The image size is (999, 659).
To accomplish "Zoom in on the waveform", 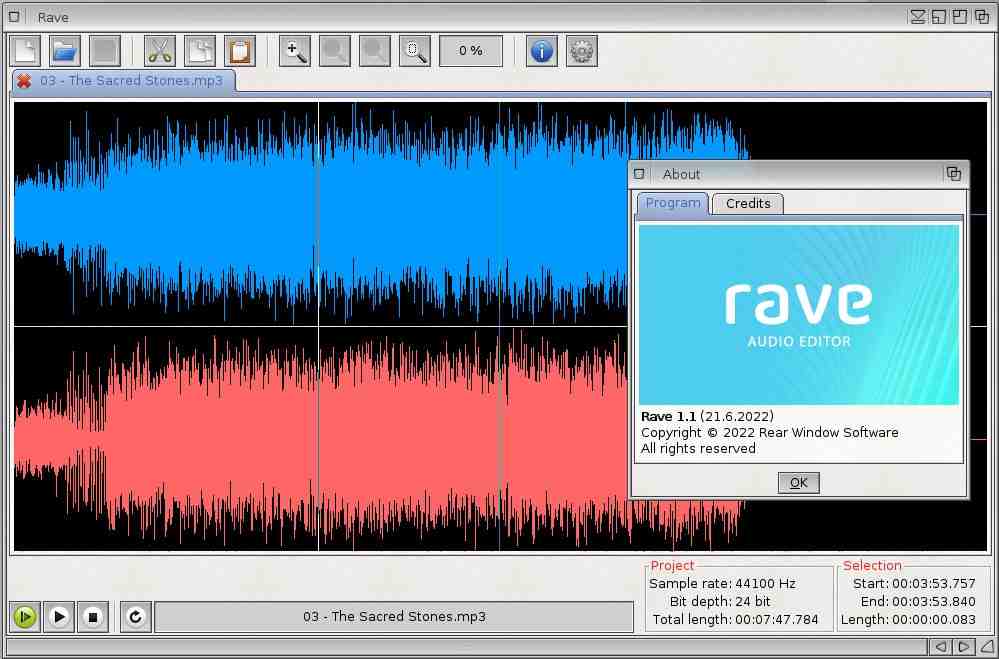I will tap(295, 50).
